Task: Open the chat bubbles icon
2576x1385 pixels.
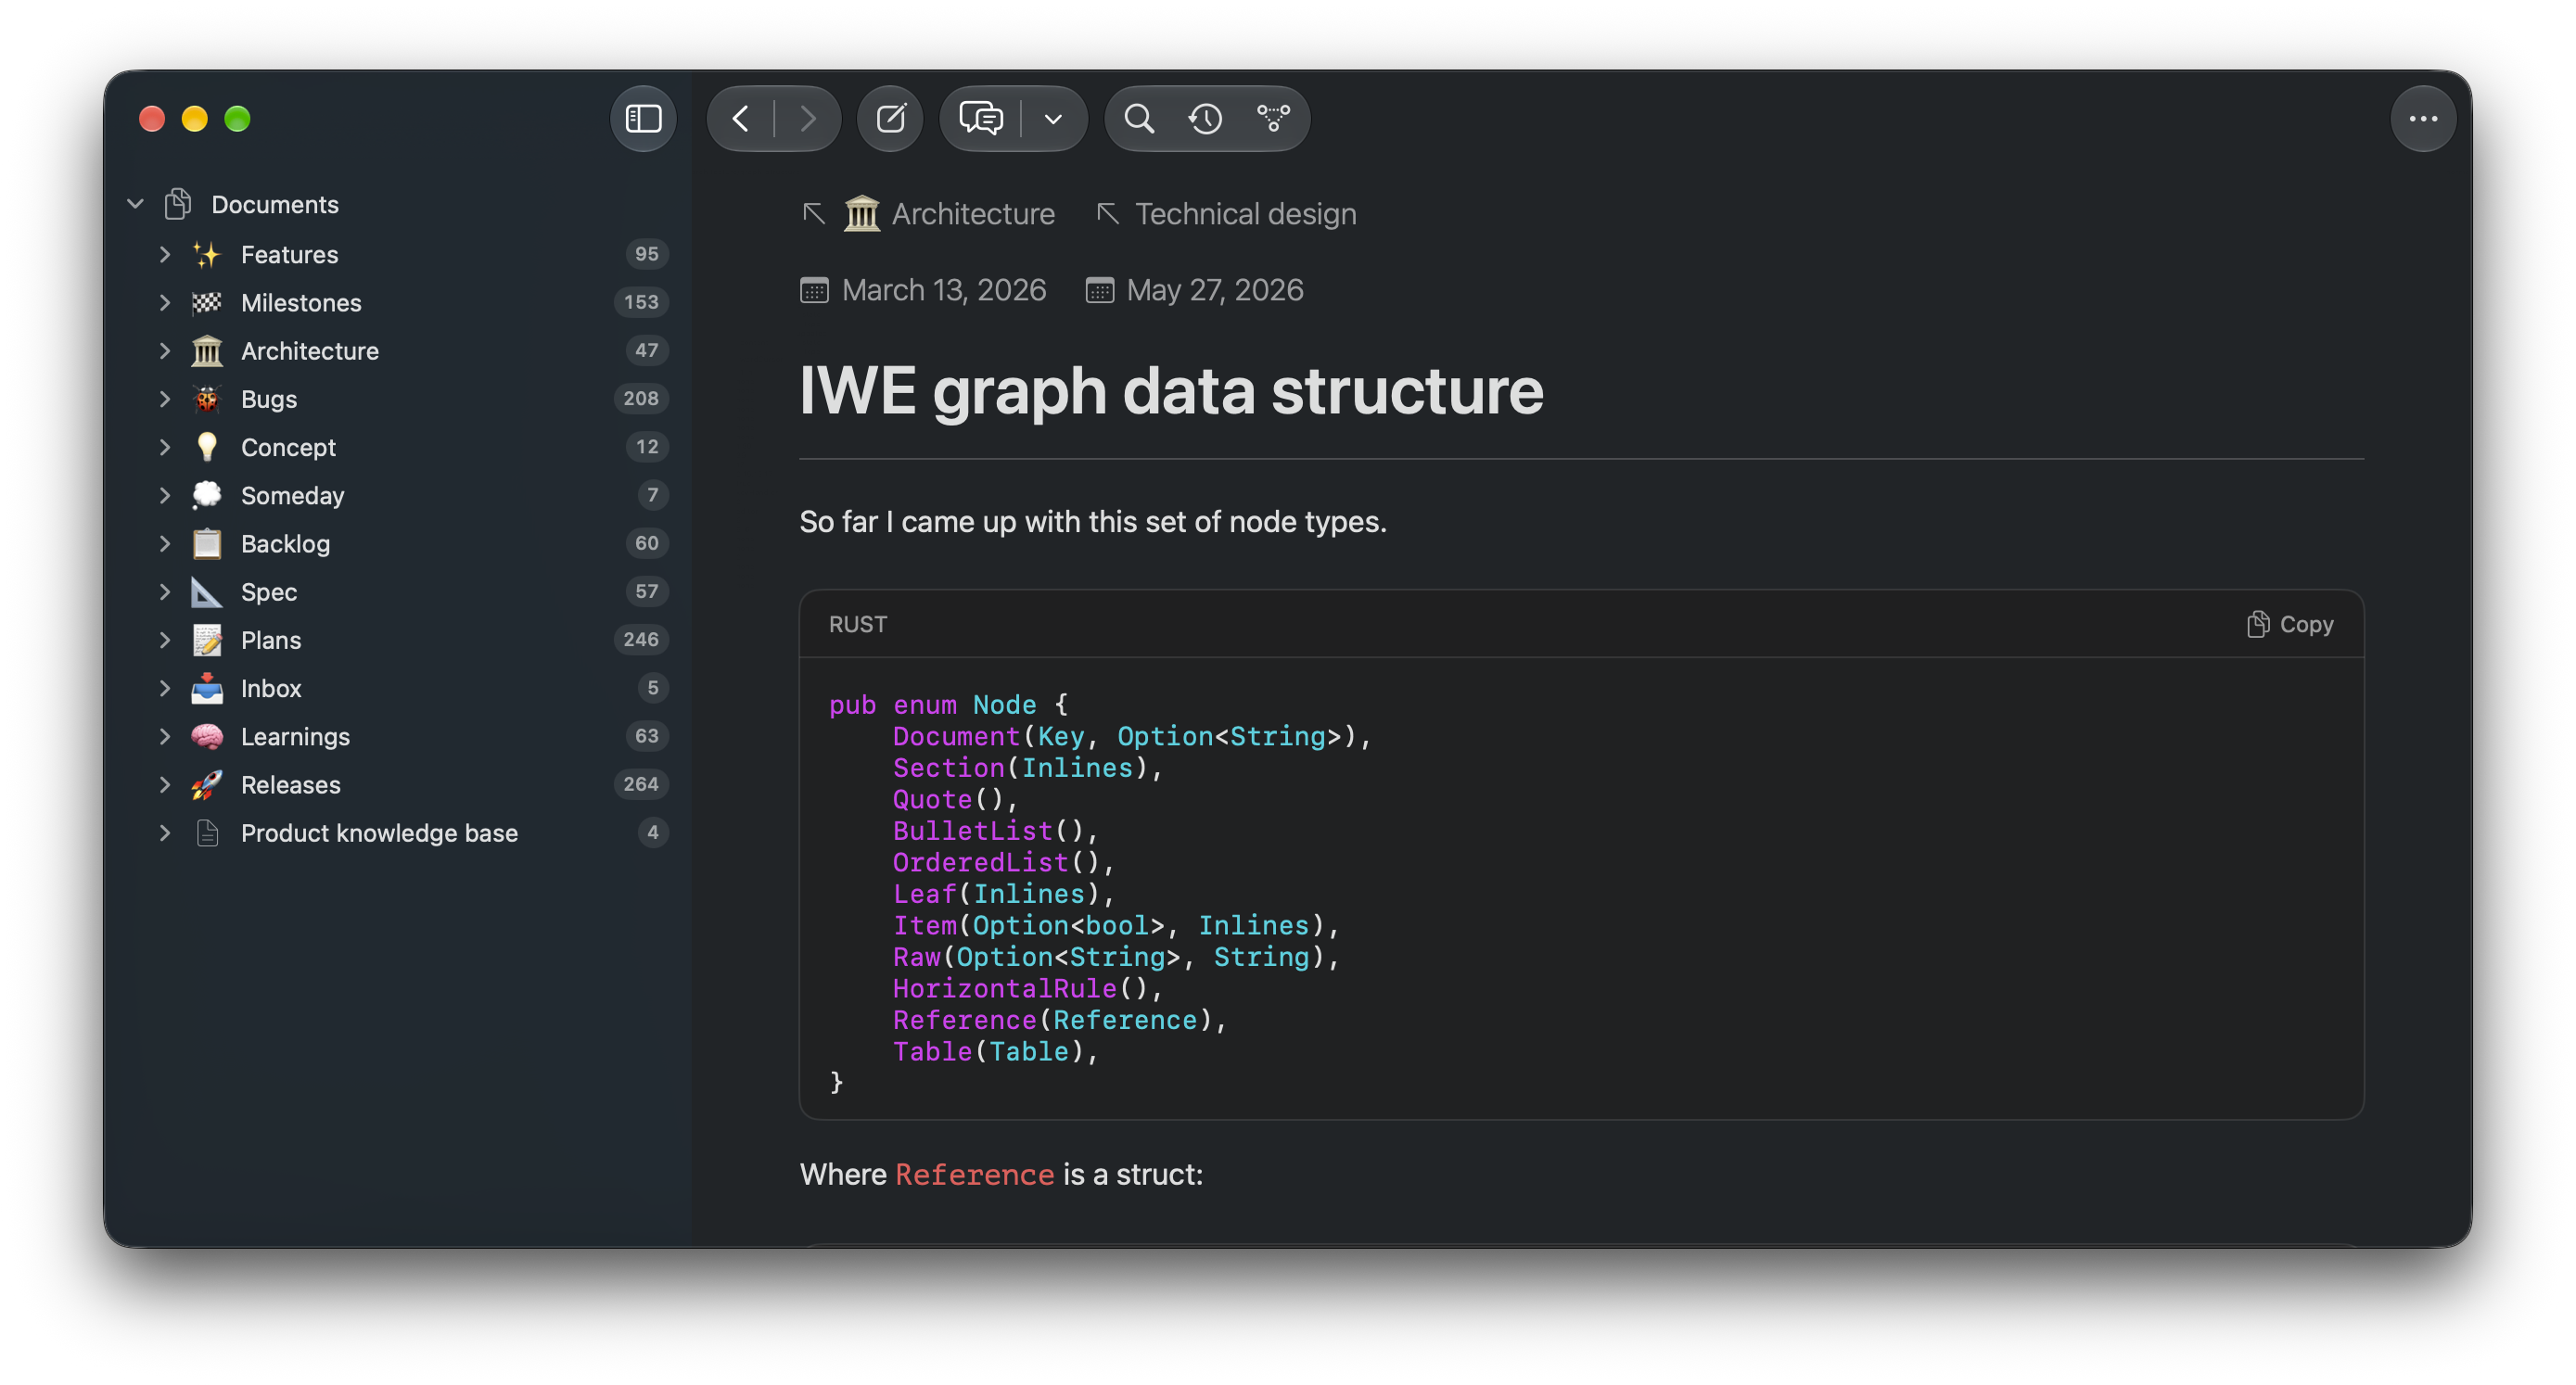Action: 980,119
